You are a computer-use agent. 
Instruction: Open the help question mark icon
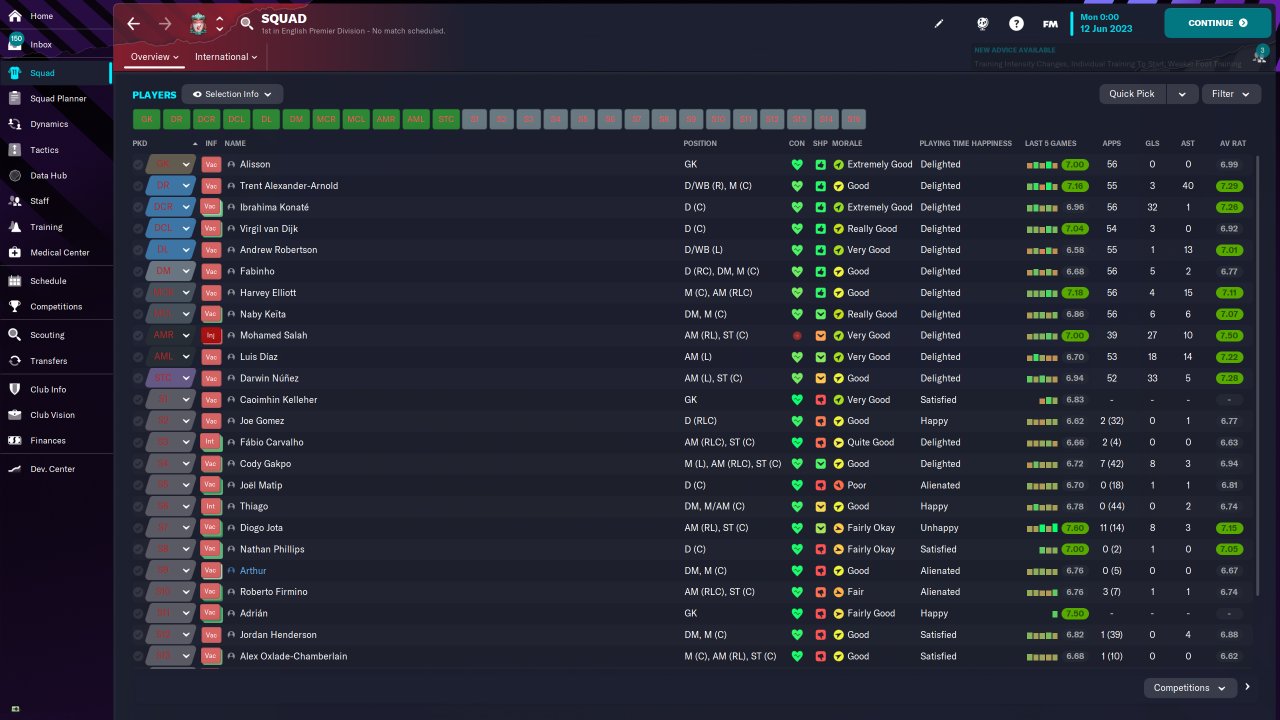1016,23
